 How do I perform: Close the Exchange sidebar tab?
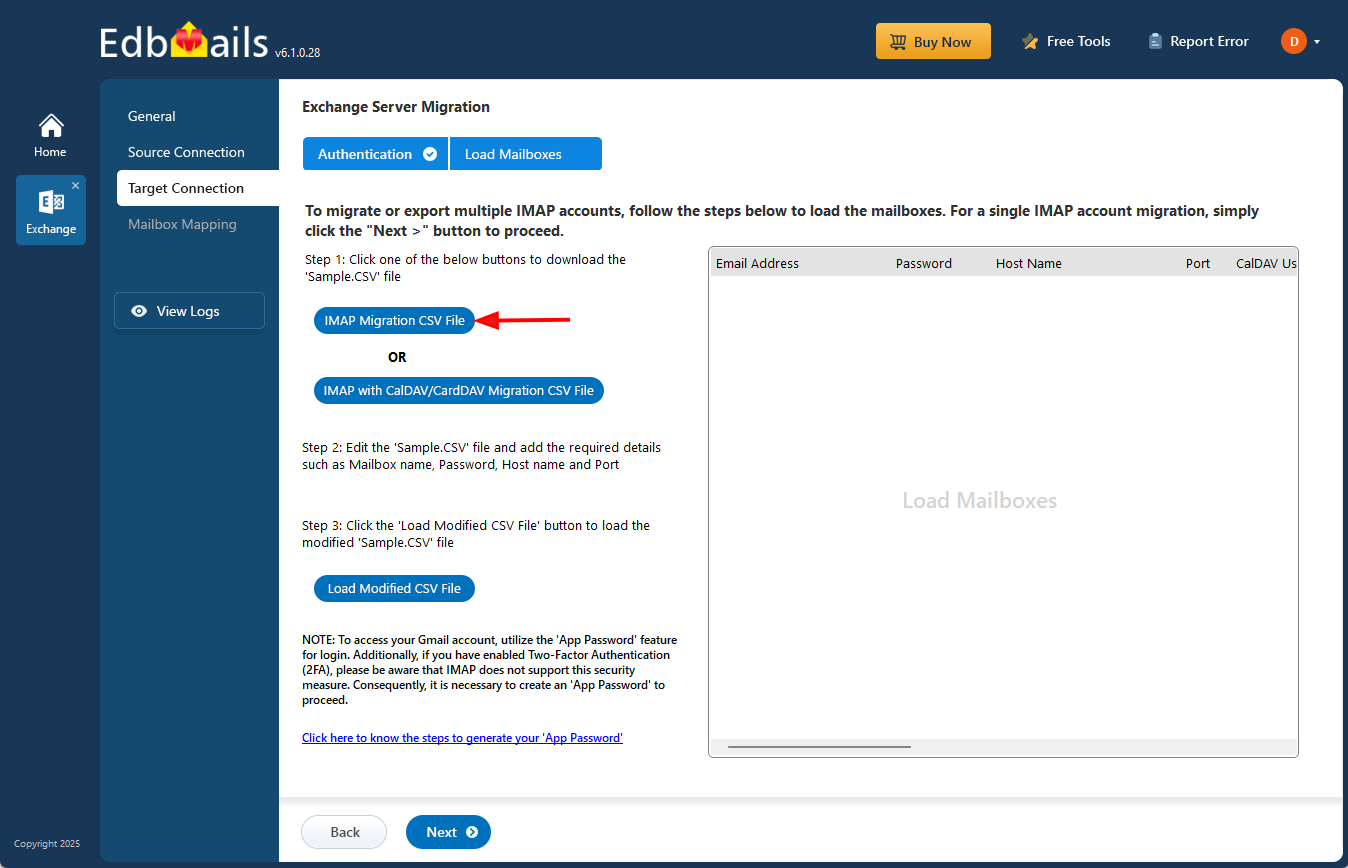[x=76, y=186]
